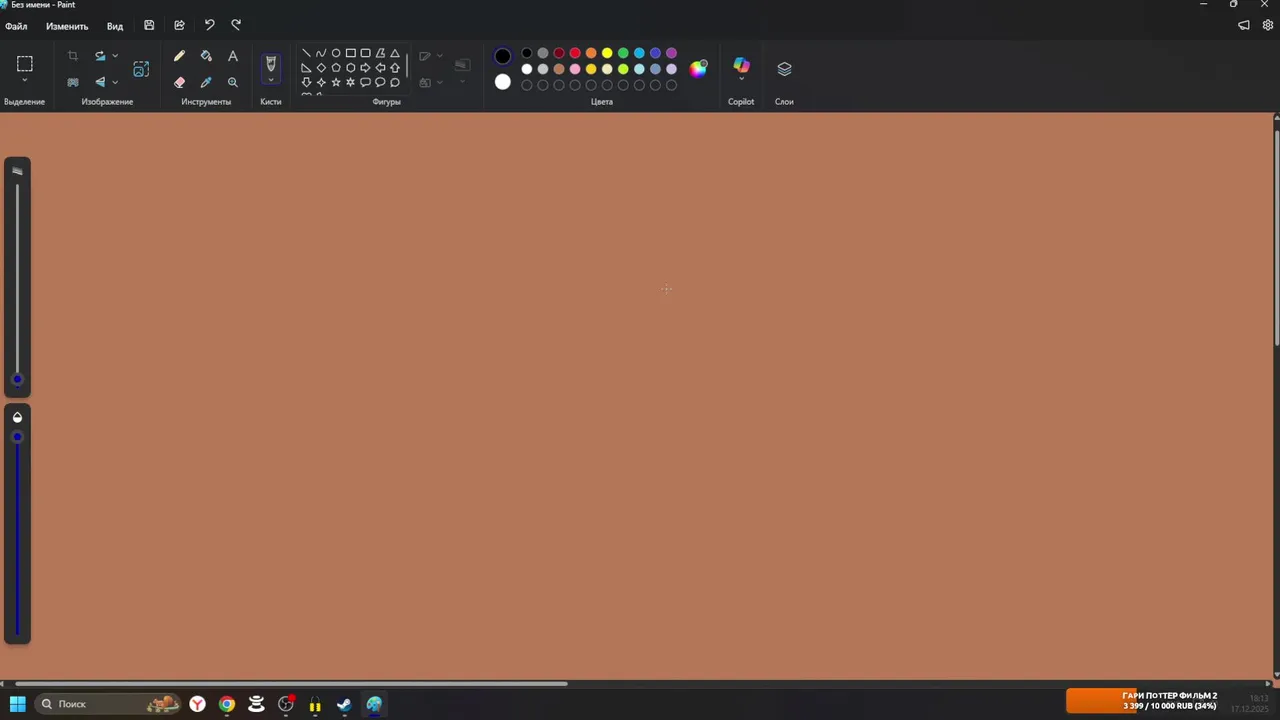Select primary color 1 (black circle)

tap(503, 56)
